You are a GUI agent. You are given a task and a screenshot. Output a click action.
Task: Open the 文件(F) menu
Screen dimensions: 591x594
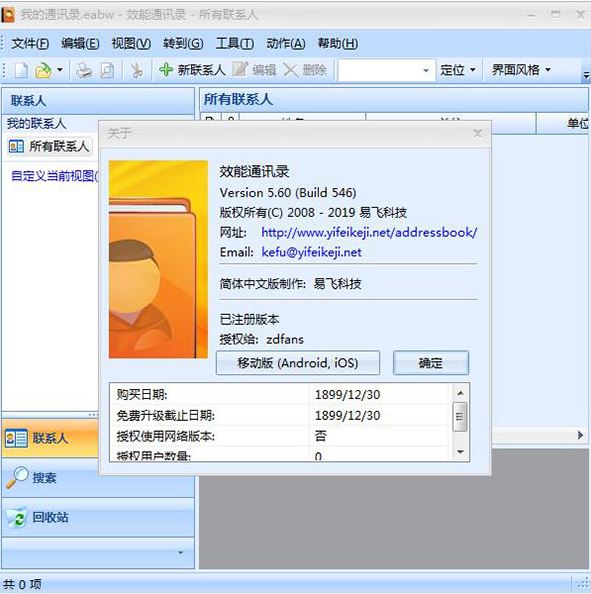click(x=30, y=44)
